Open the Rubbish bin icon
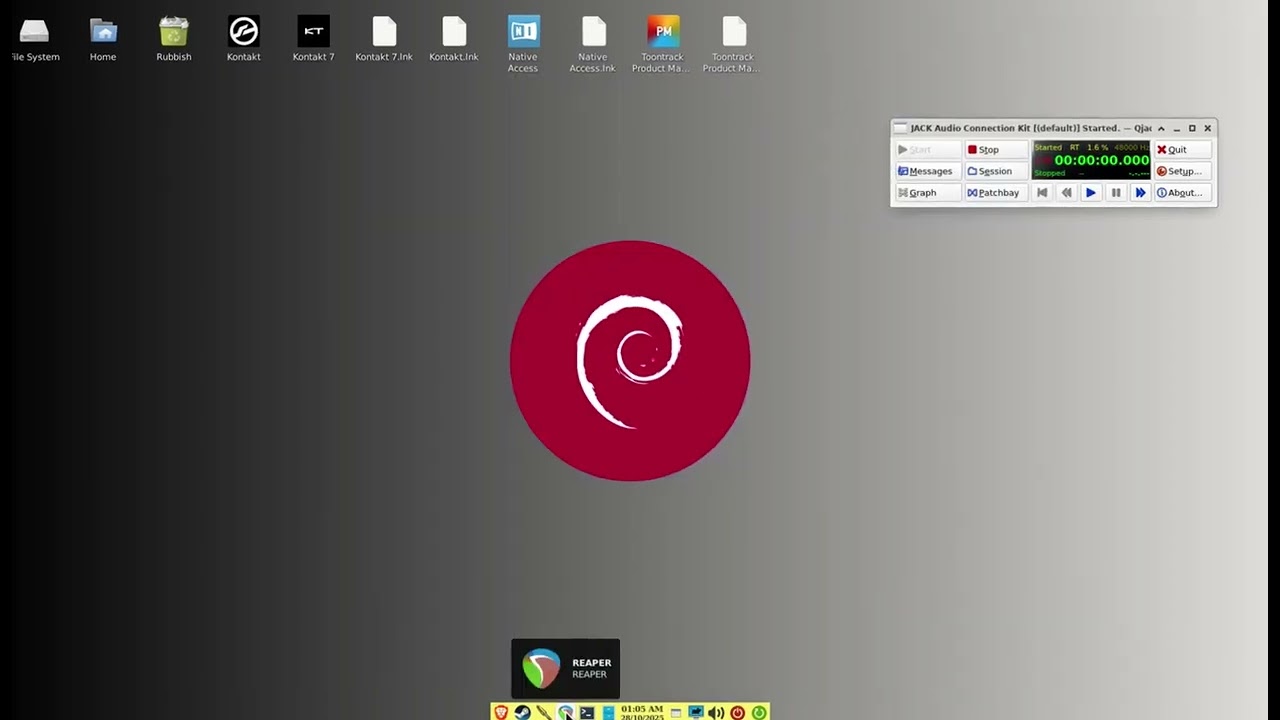This screenshot has height=720, width=1280. tap(173, 40)
